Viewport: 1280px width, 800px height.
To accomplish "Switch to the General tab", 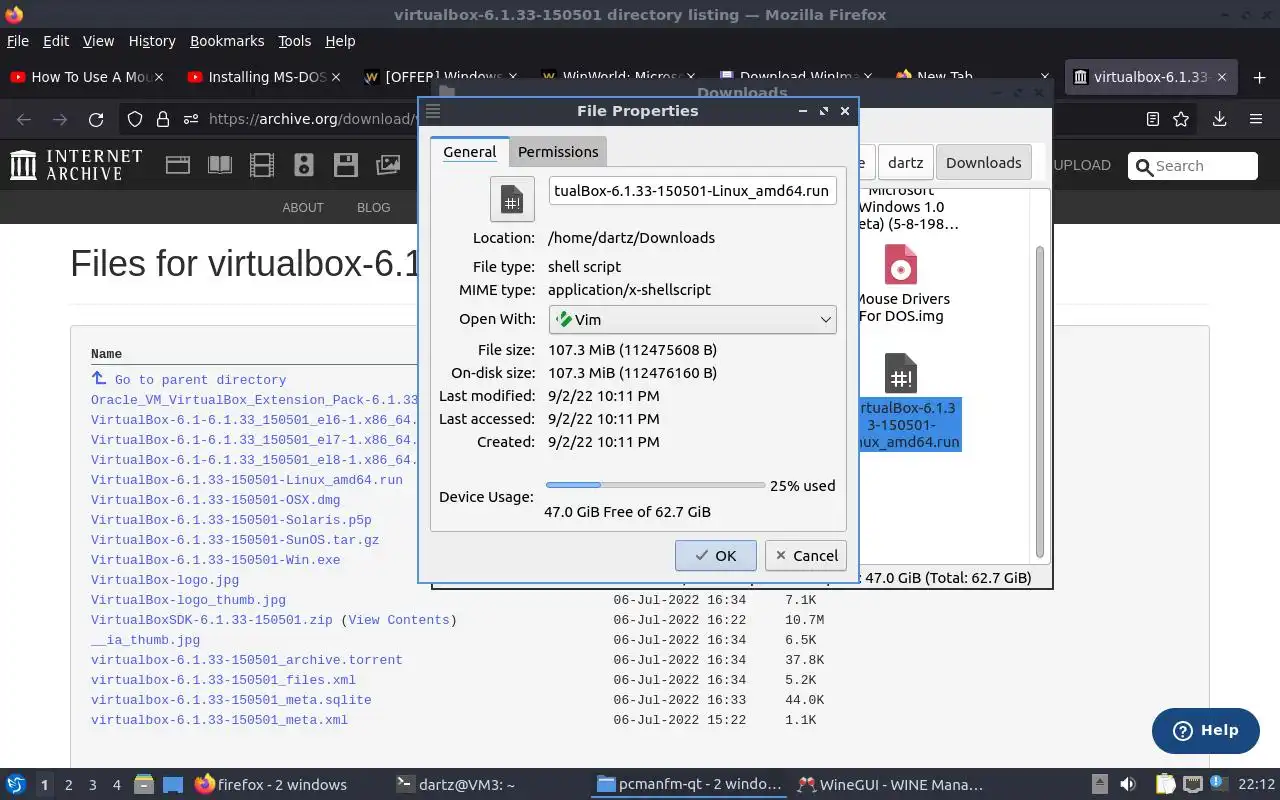I will [470, 152].
